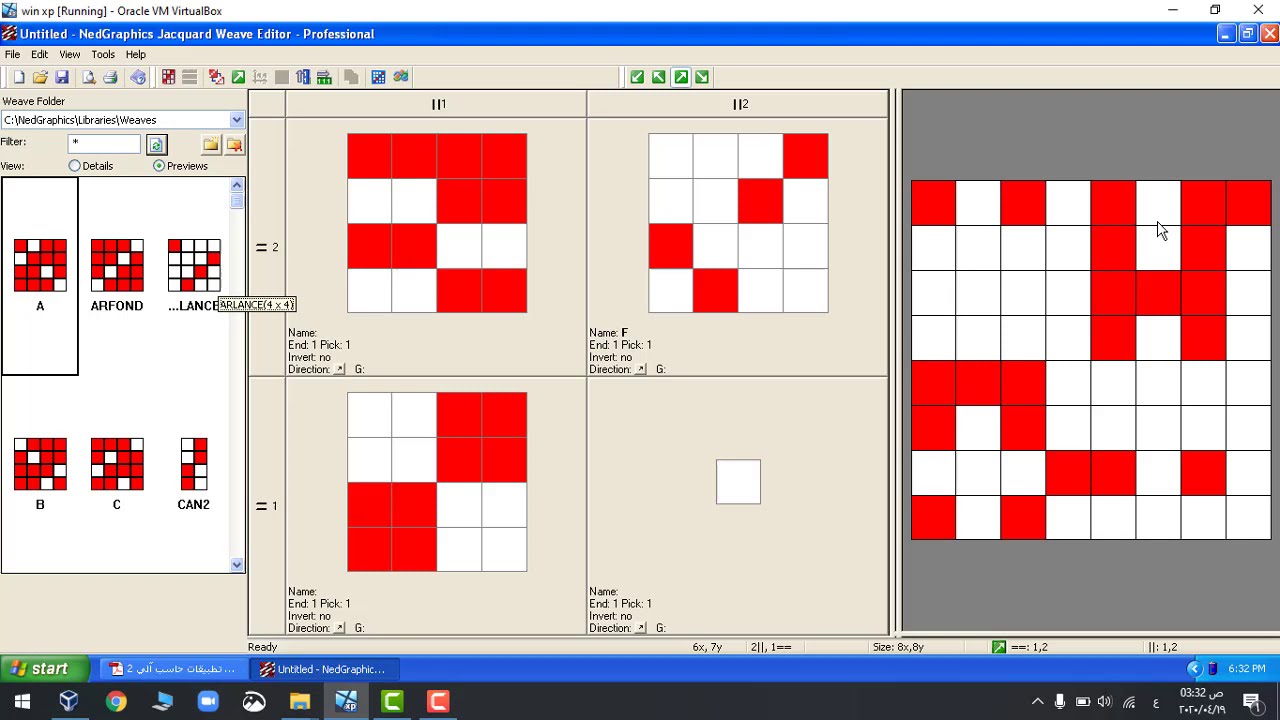This screenshot has width=1280, height=720.
Task: Create a new weave file
Action: point(18,77)
